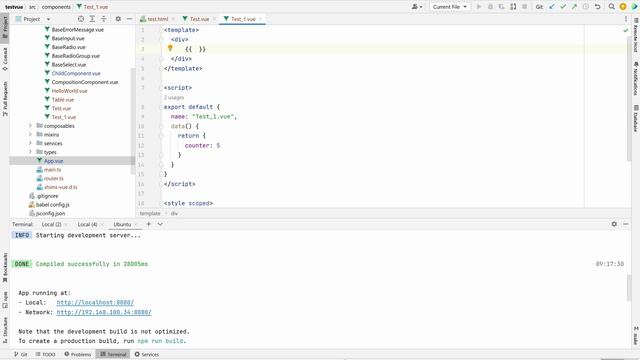Toggle the Notifications right sidebar button

636,78
